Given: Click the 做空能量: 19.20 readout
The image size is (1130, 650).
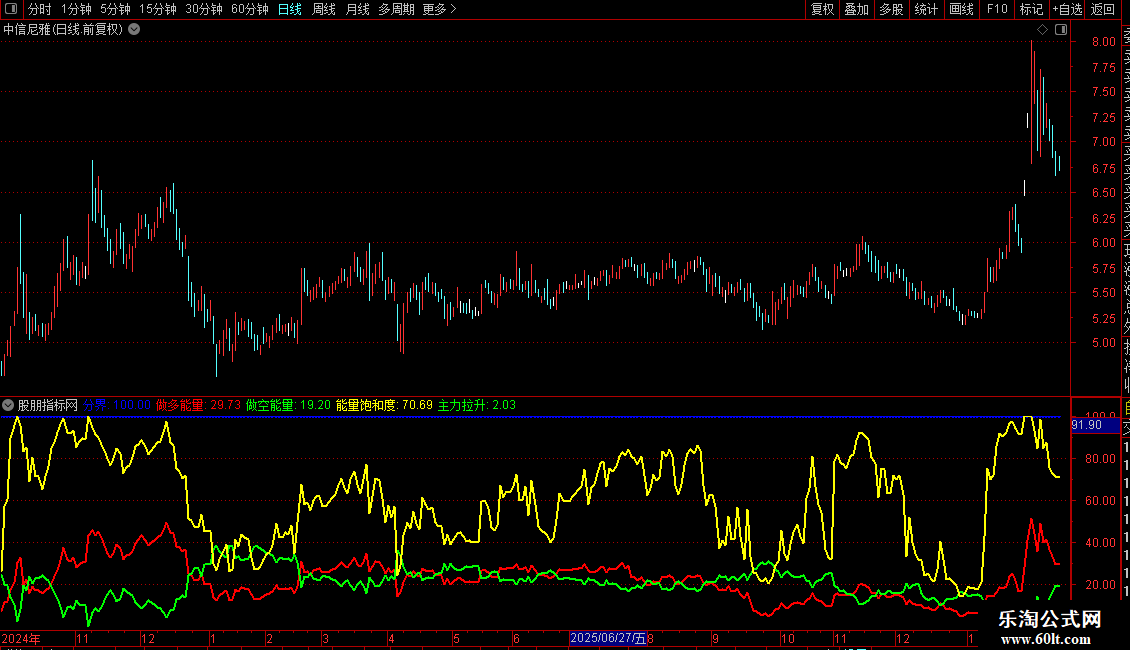Looking at the screenshot, I should pyautogui.click(x=288, y=405).
